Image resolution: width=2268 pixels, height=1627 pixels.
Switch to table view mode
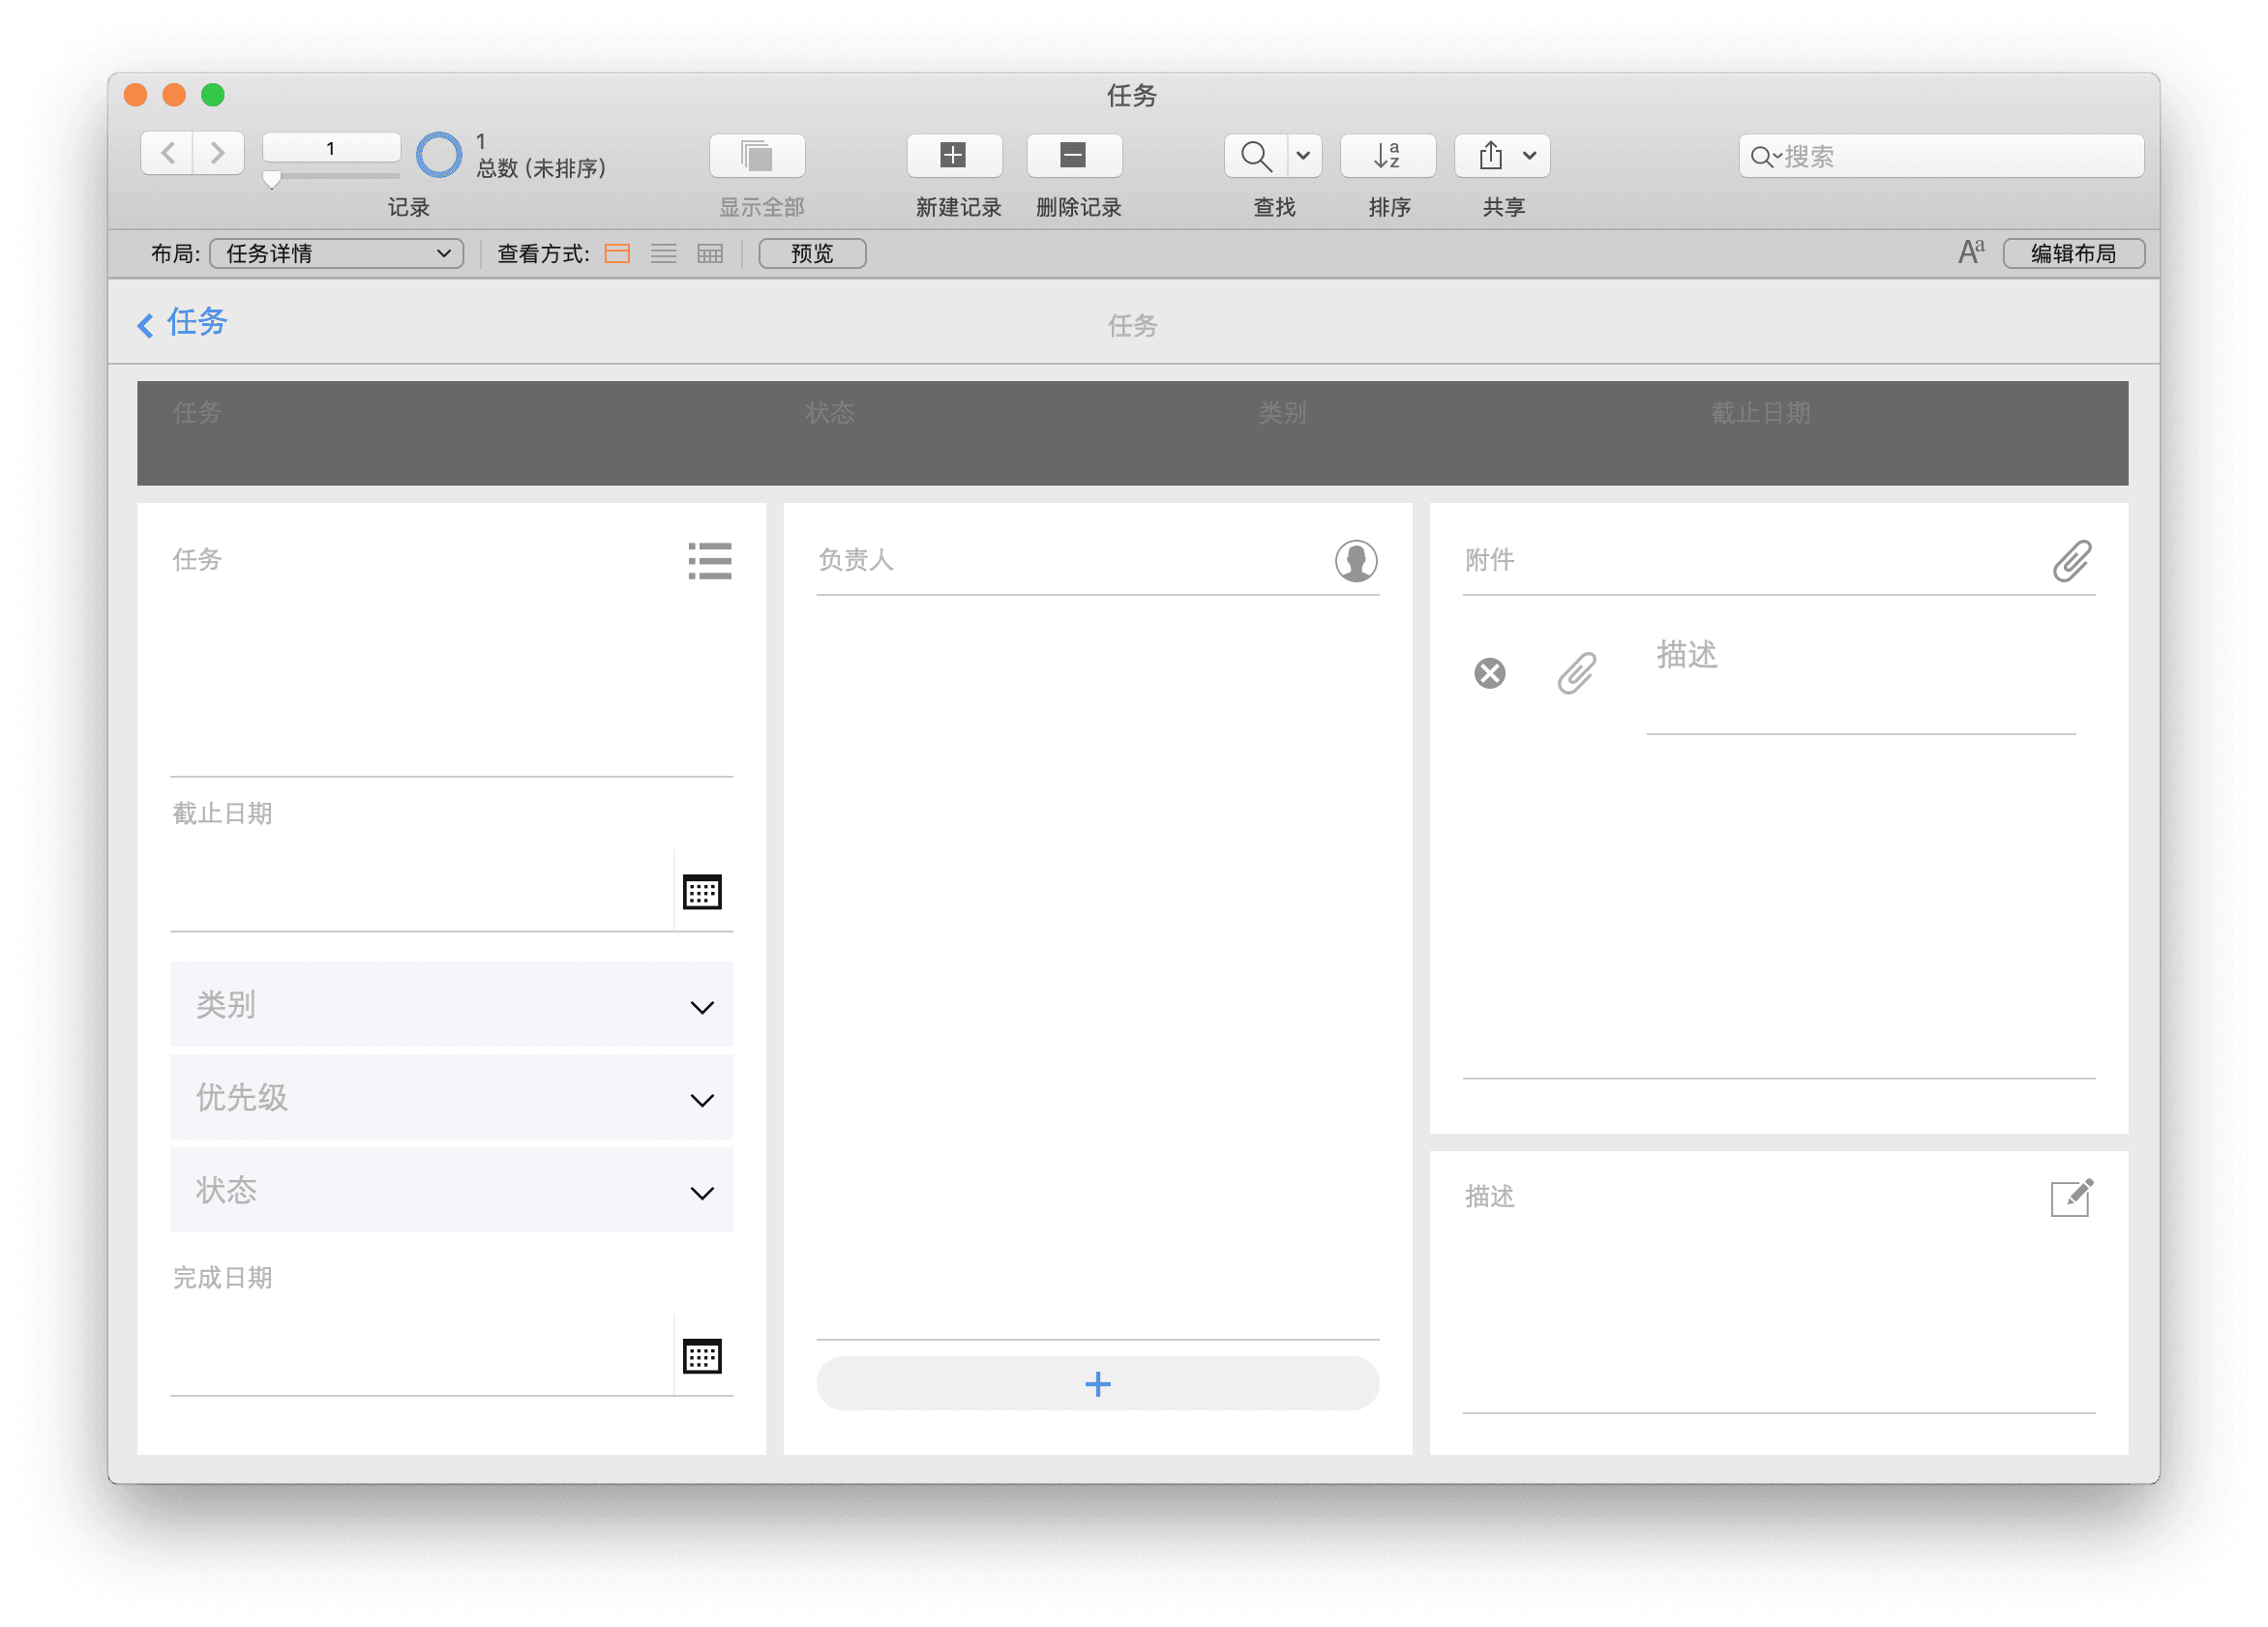coord(710,254)
